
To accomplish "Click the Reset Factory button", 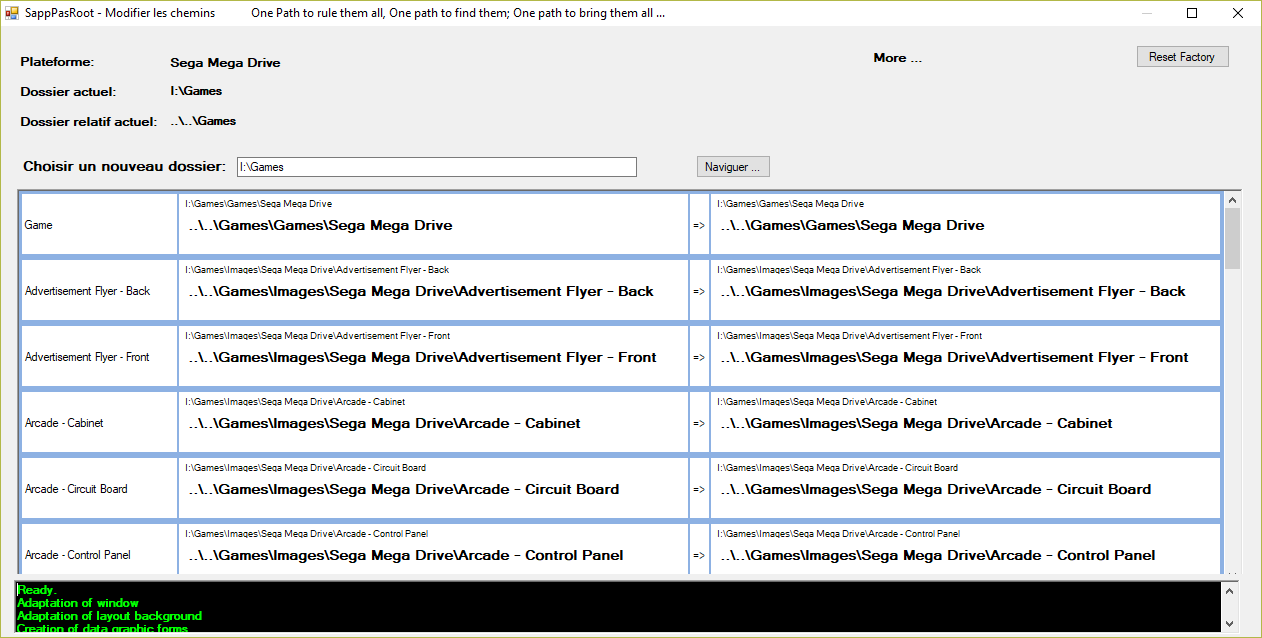I will 1182,57.
